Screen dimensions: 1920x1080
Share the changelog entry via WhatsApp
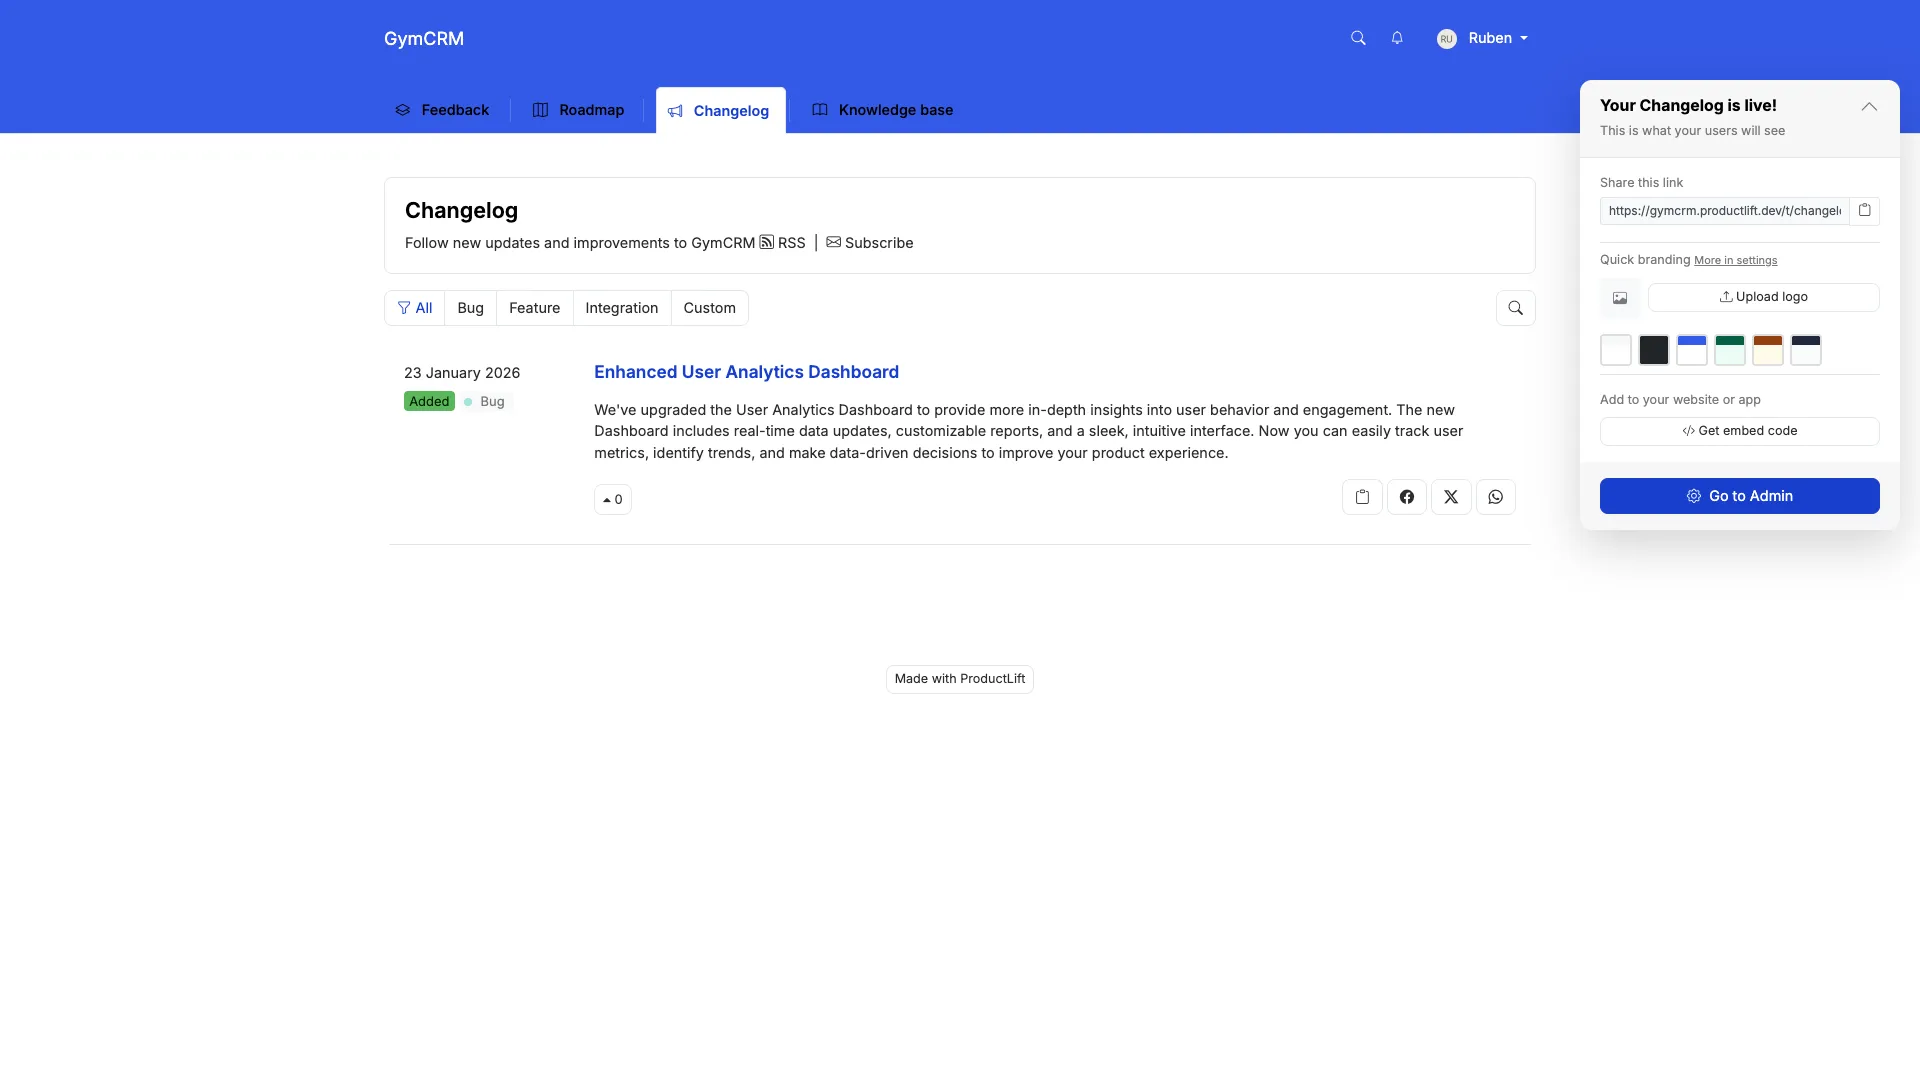pyautogui.click(x=1494, y=496)
